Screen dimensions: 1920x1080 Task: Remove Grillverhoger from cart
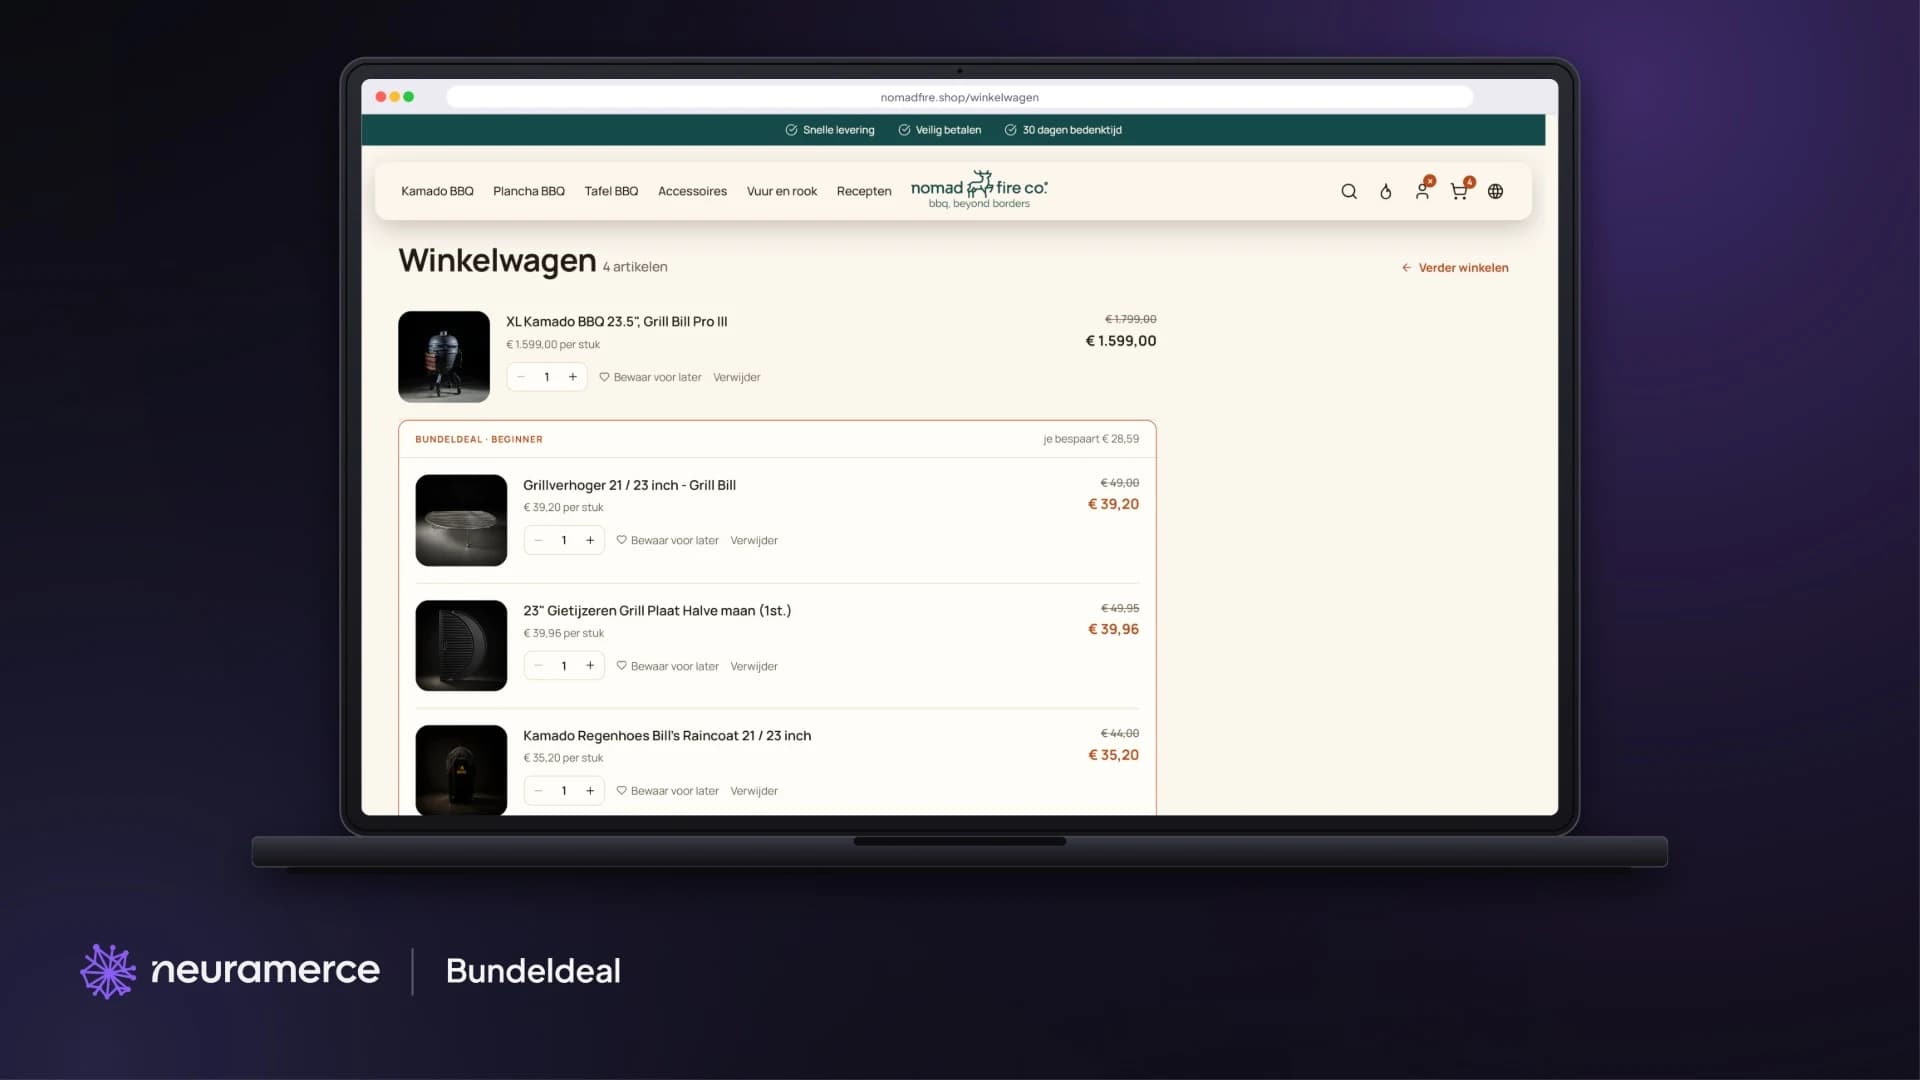click(x=754, y=540)
